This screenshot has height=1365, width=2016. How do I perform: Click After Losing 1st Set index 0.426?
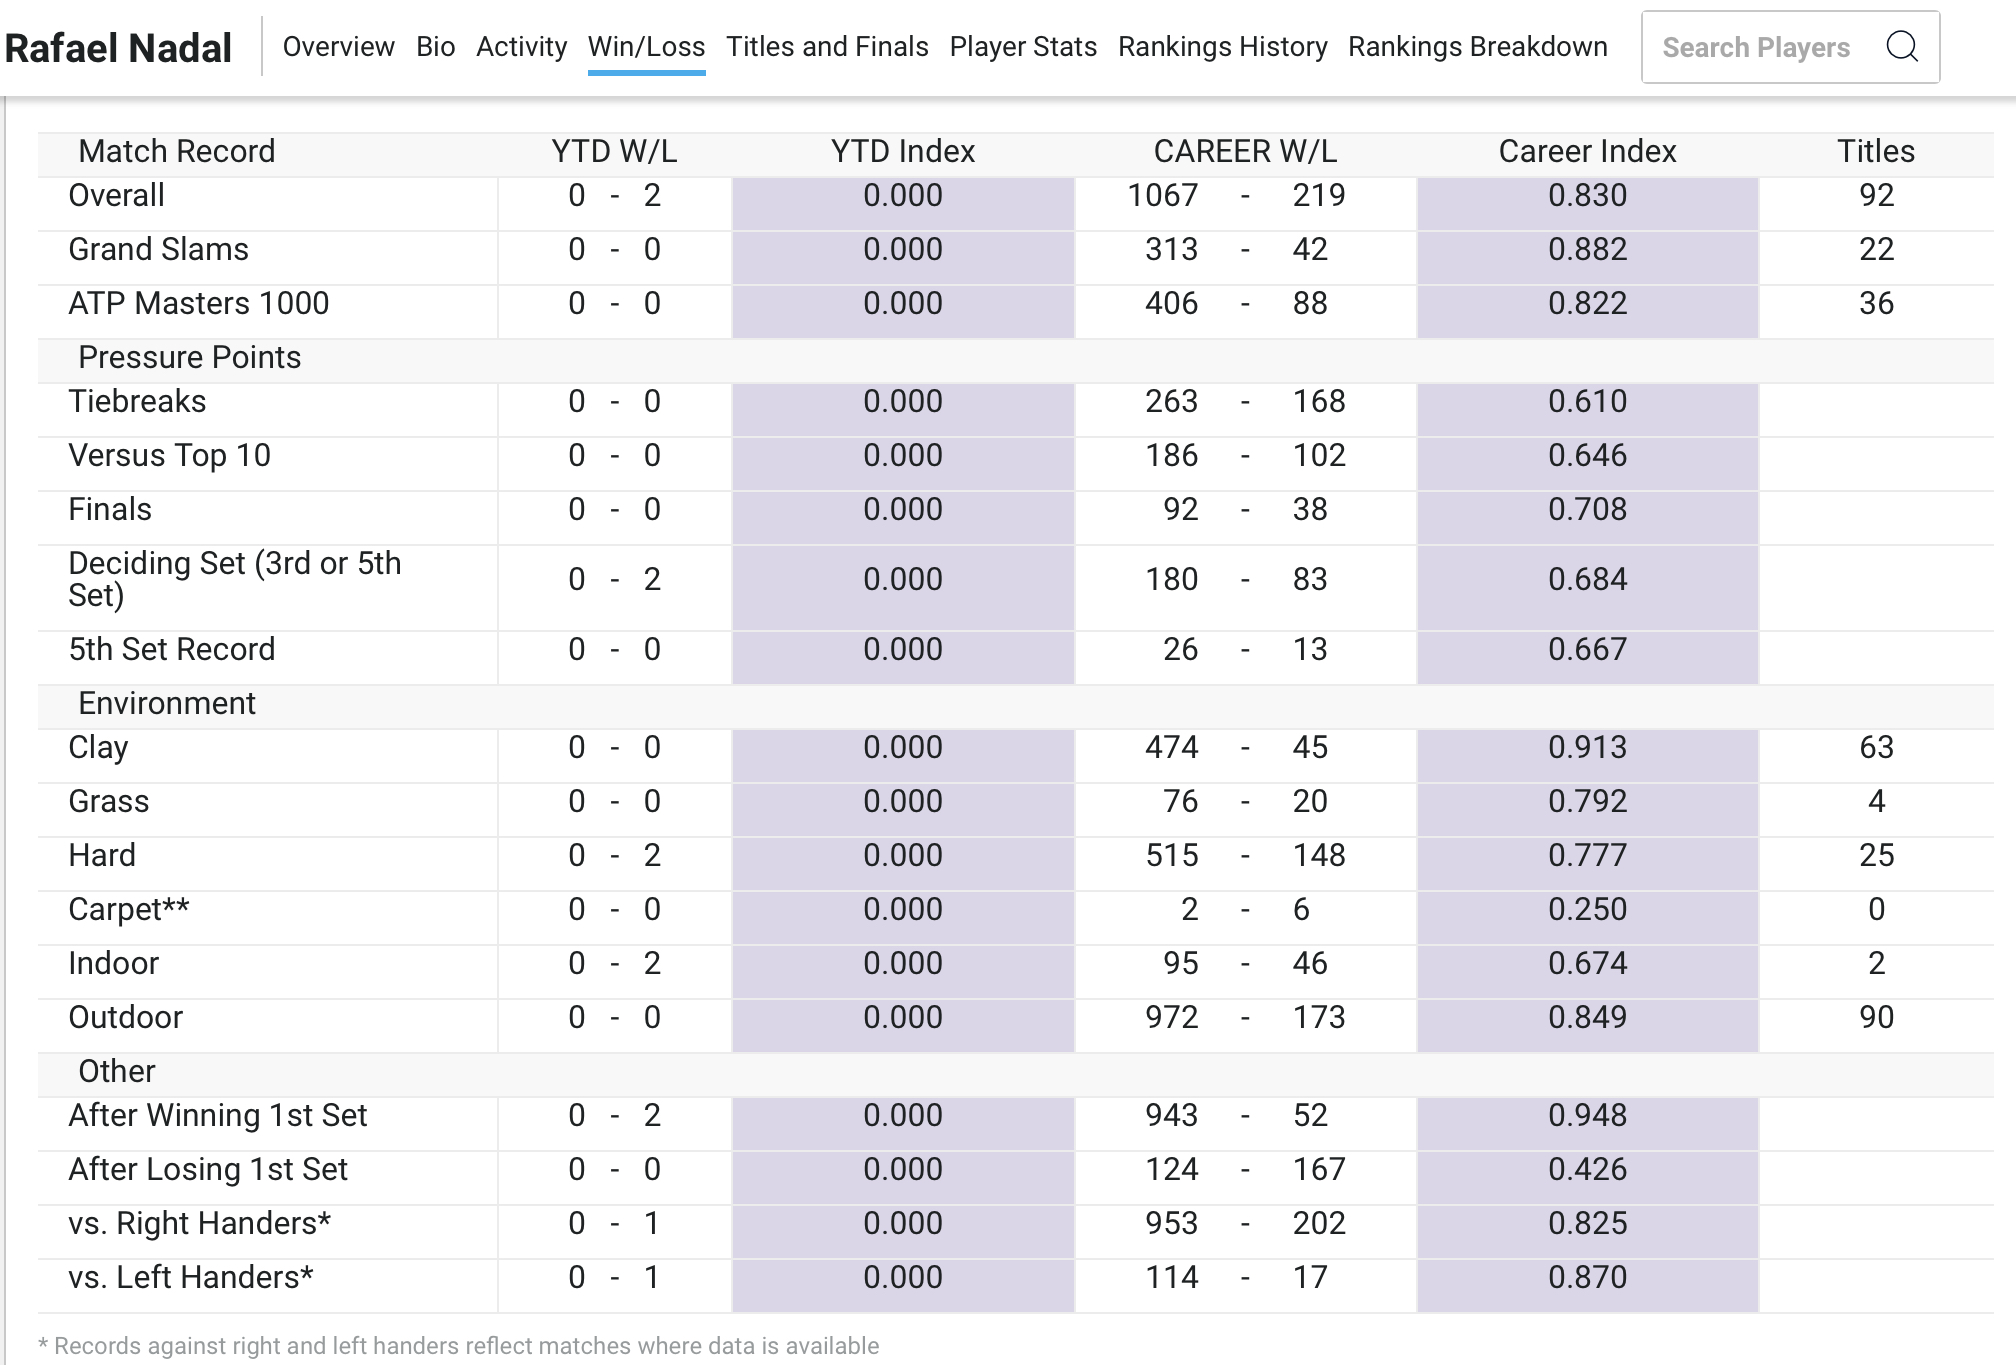click(x=1587, y=1169)
